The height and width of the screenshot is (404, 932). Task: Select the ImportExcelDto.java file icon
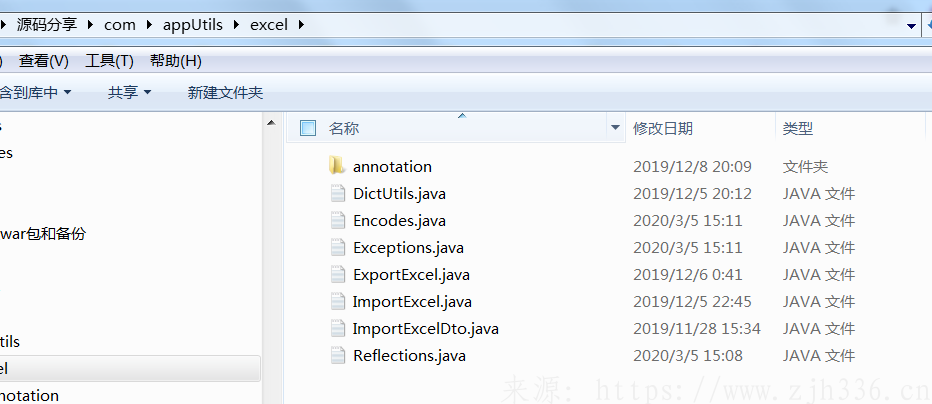click(338, 329)
